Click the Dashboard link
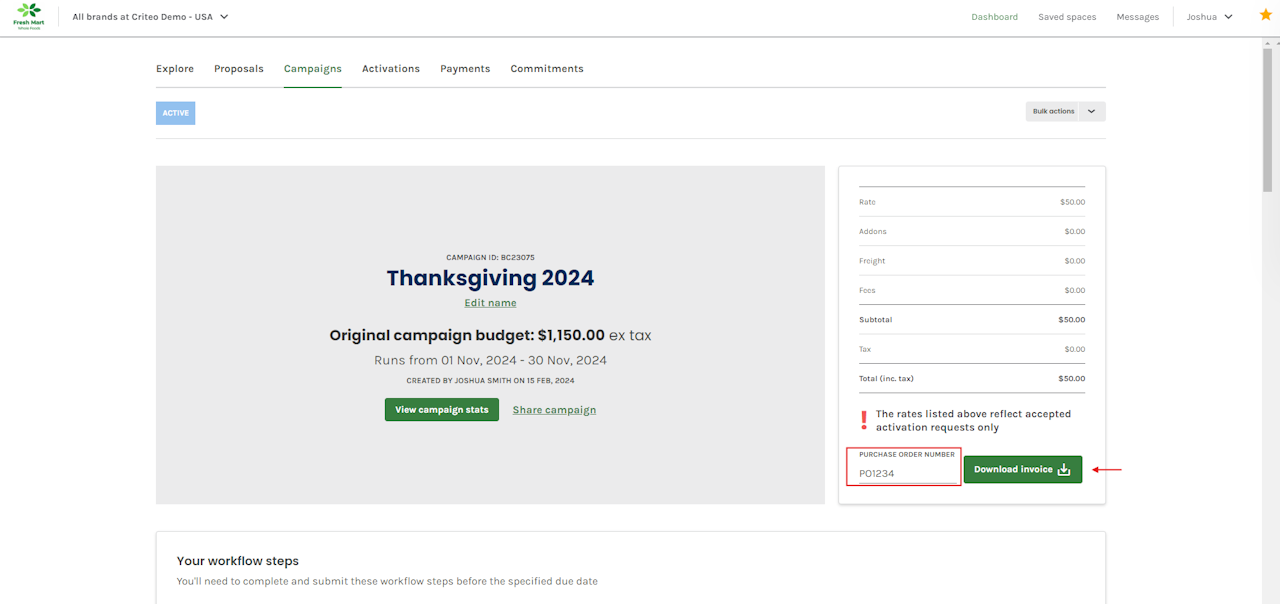The width and height of the screenshot is (1280, 604). pyautogui.click(x=994, y=17)
